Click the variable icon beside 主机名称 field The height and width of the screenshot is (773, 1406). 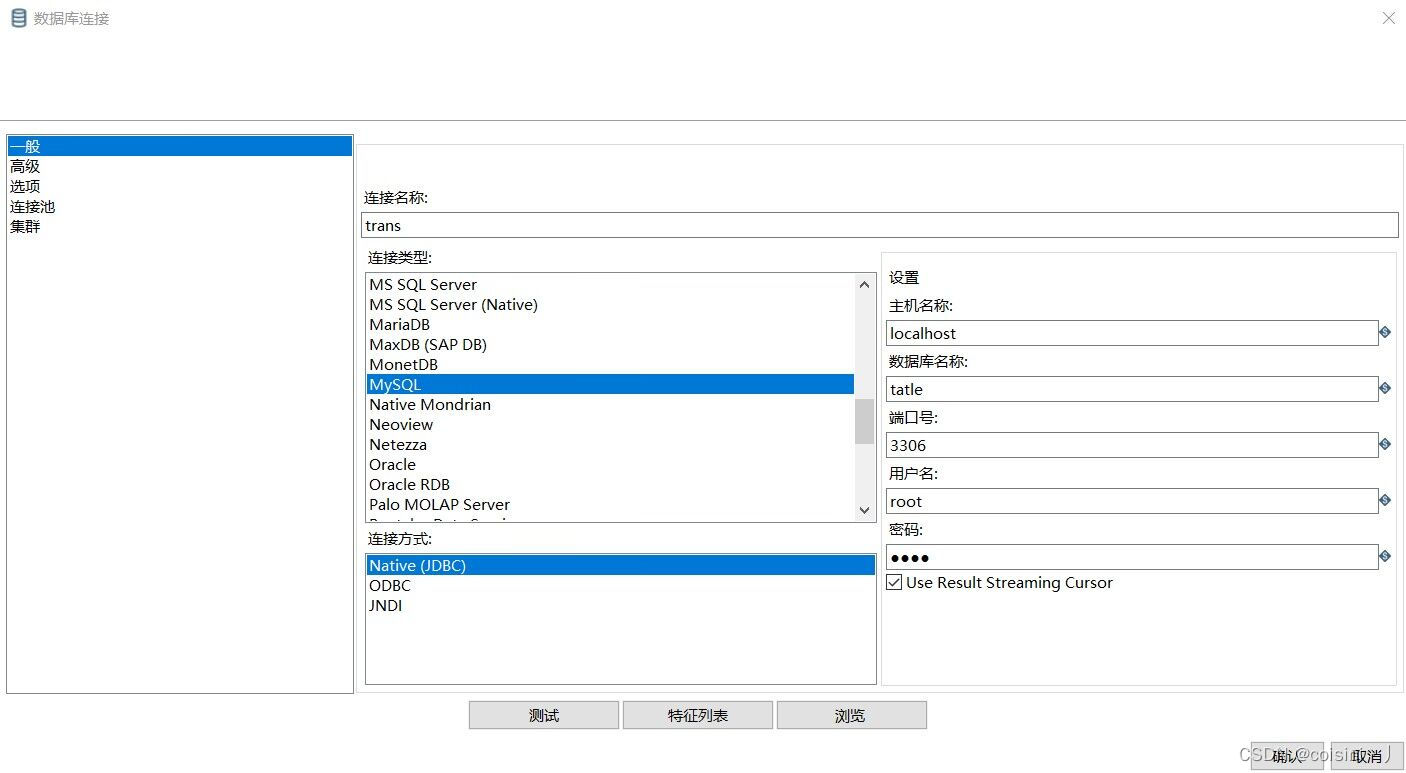click(1385, 331)
